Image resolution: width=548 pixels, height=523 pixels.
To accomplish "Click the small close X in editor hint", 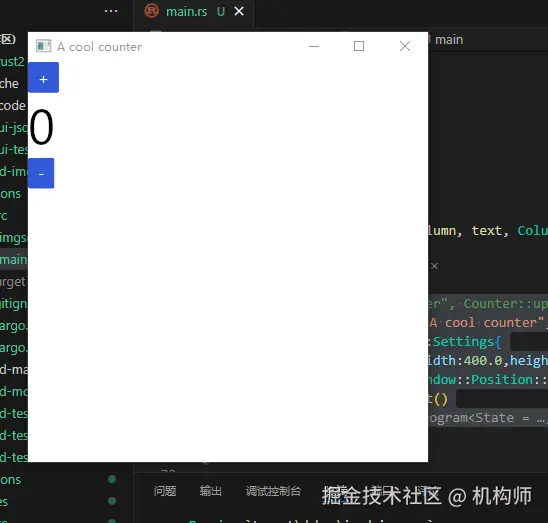I will pyautogui.click(x=434, y=266).
